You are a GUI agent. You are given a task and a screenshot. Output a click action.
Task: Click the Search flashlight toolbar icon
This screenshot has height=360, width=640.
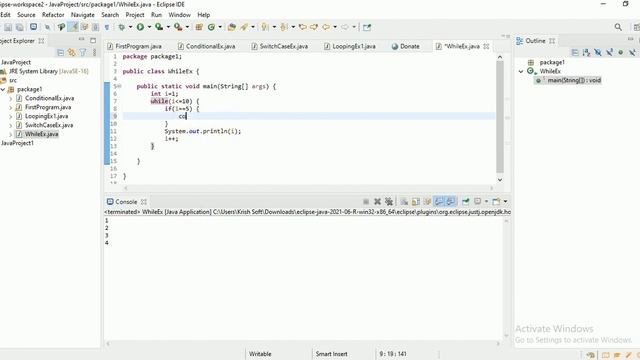click(x=244, y=27)
